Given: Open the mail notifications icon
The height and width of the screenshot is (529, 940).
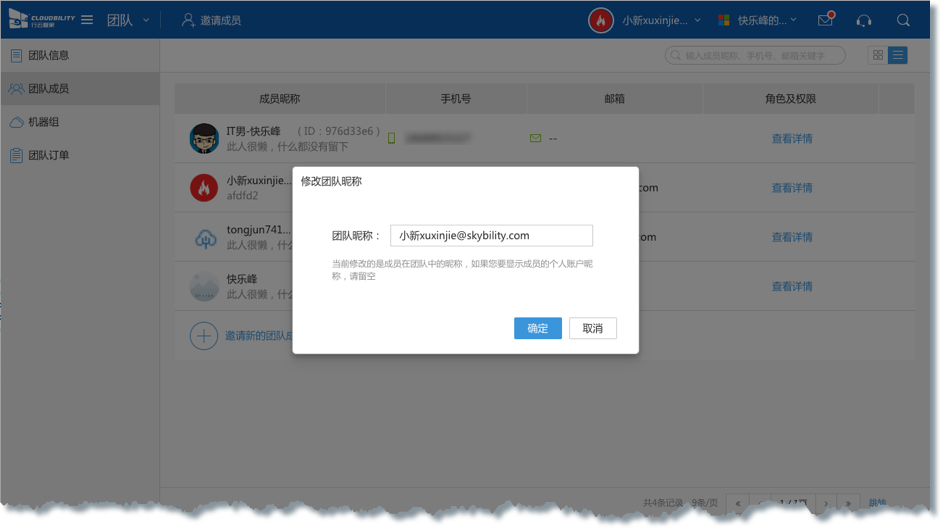Looking at the screenshot, I should (x=825, y=20).
